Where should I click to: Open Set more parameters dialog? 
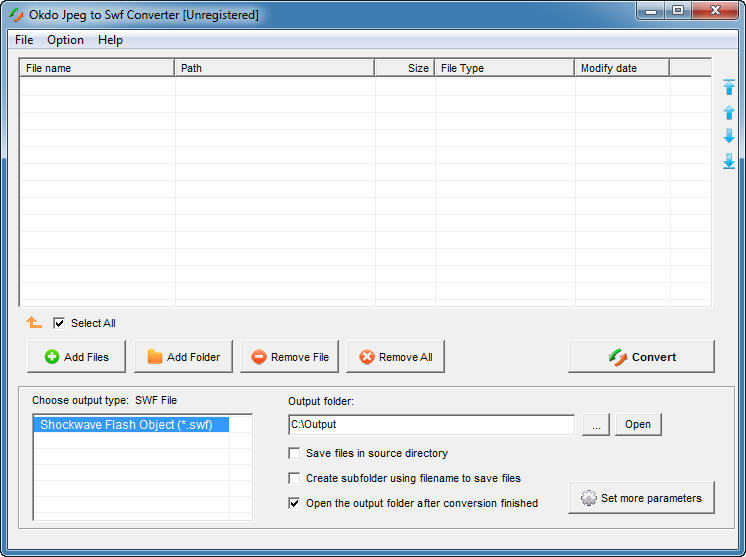(x=641, y=498)
